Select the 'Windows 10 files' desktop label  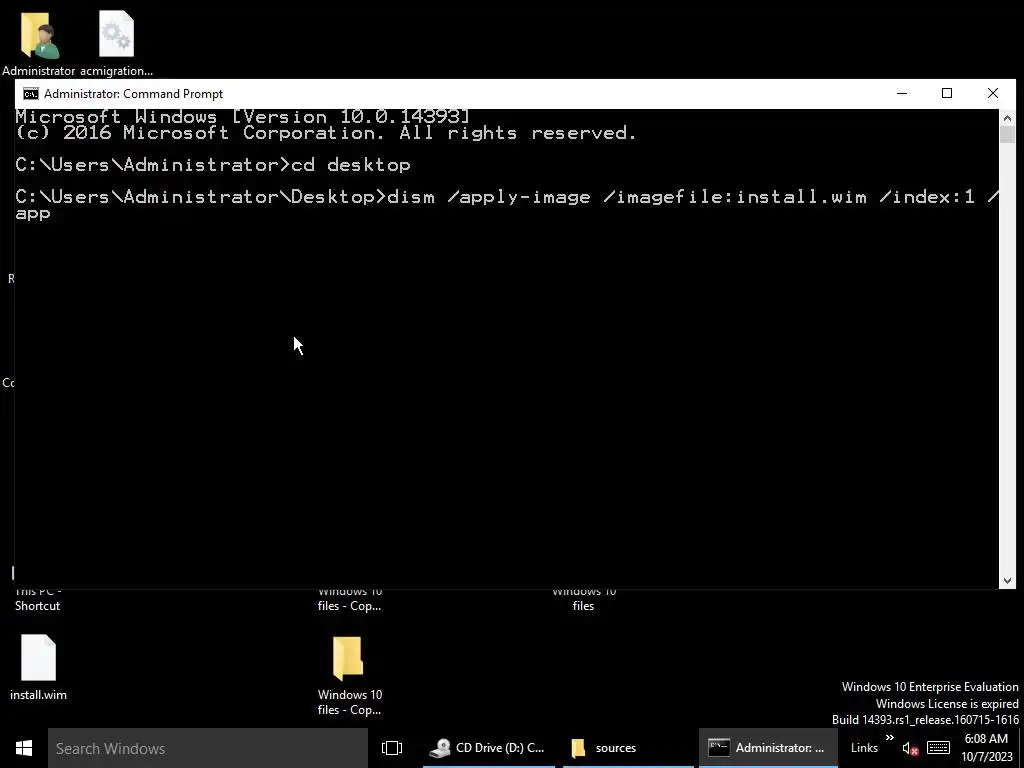(x=583, y=599)
